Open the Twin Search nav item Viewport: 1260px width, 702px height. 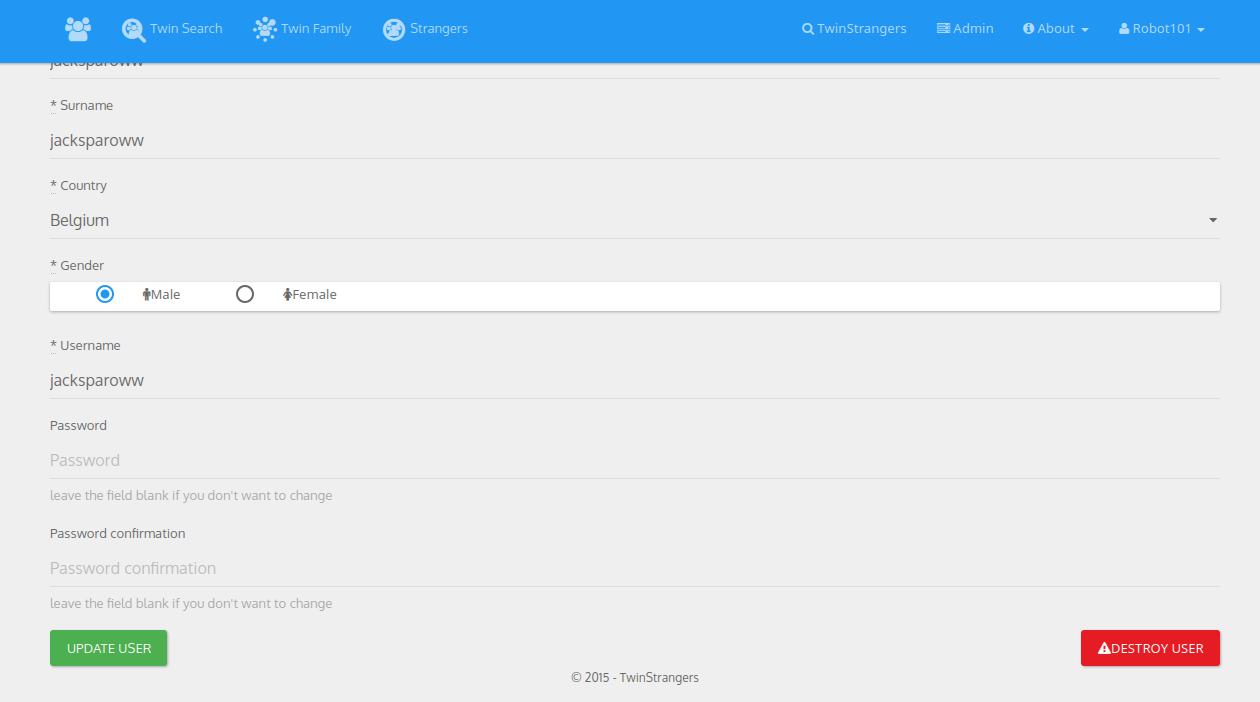pos(172,29)
